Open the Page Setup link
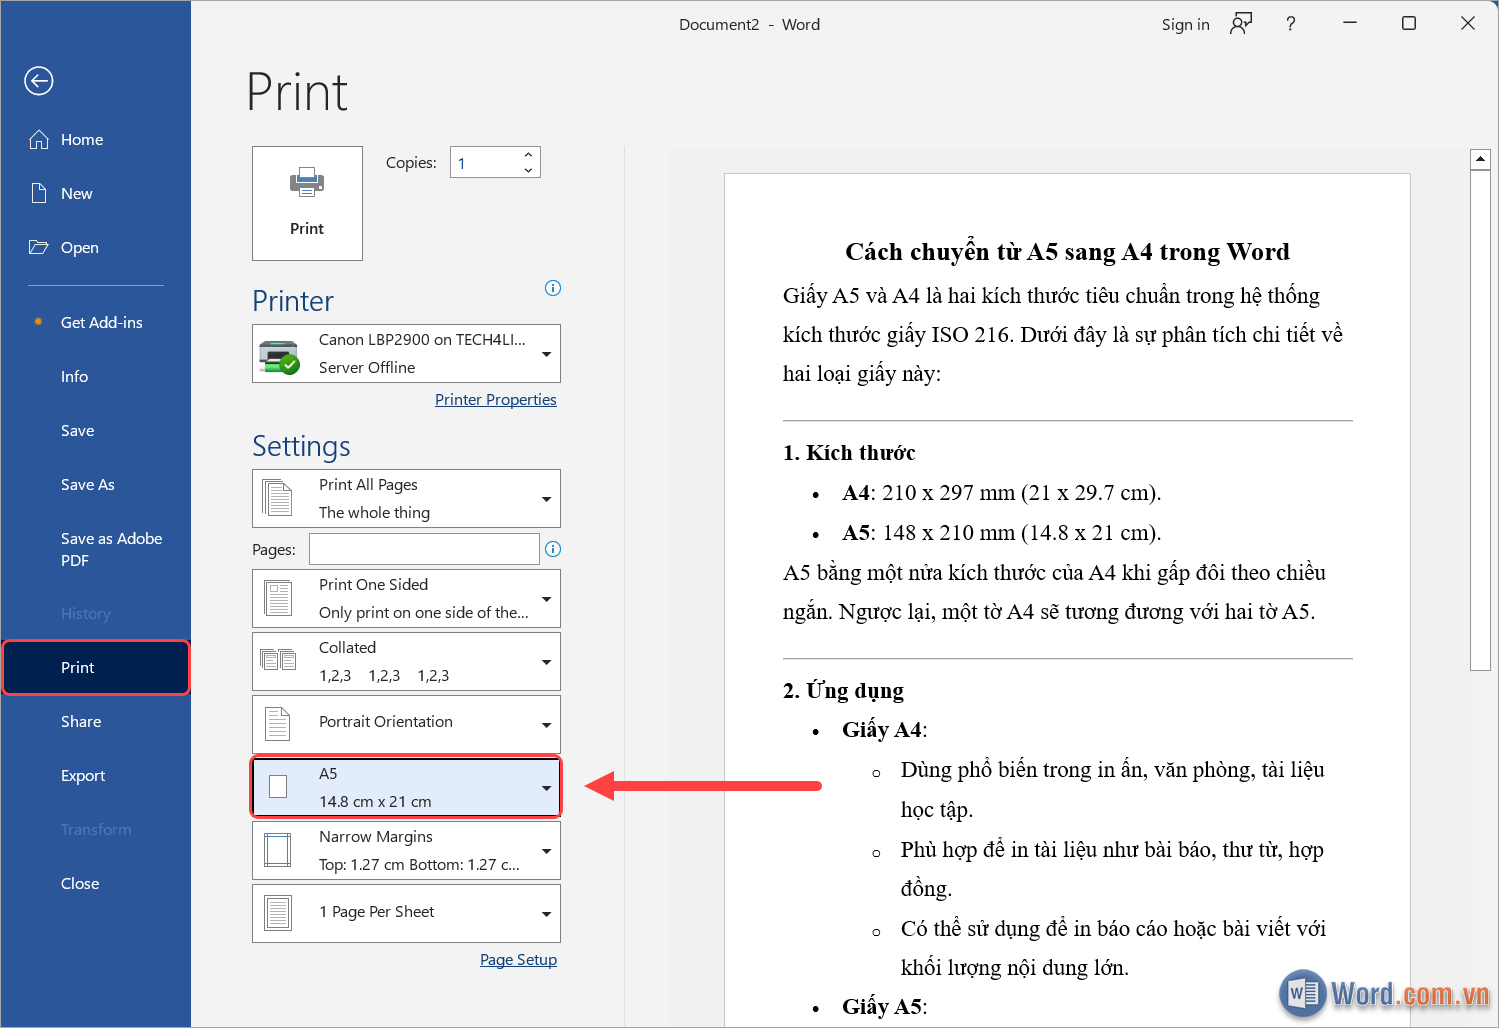The width and height of the screenshot is (1499, 1028). point(518,959)
